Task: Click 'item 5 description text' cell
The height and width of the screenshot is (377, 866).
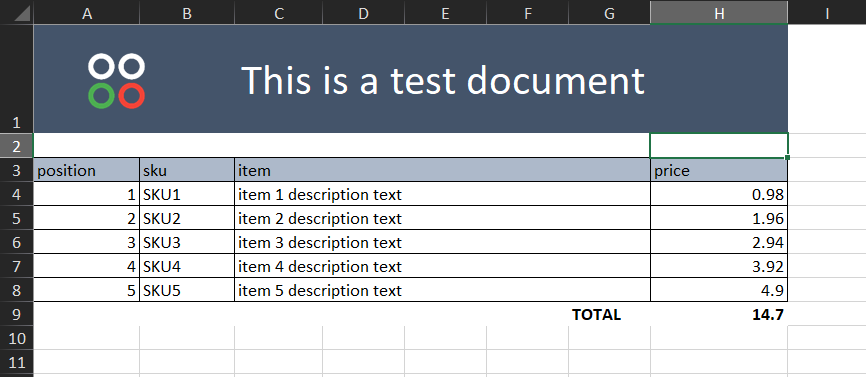Action: 442,290
